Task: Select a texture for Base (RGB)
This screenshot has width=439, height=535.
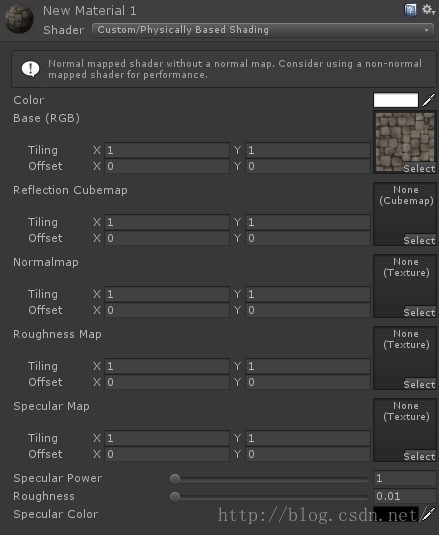Action: pyautogui.click(x=419, y=169)
